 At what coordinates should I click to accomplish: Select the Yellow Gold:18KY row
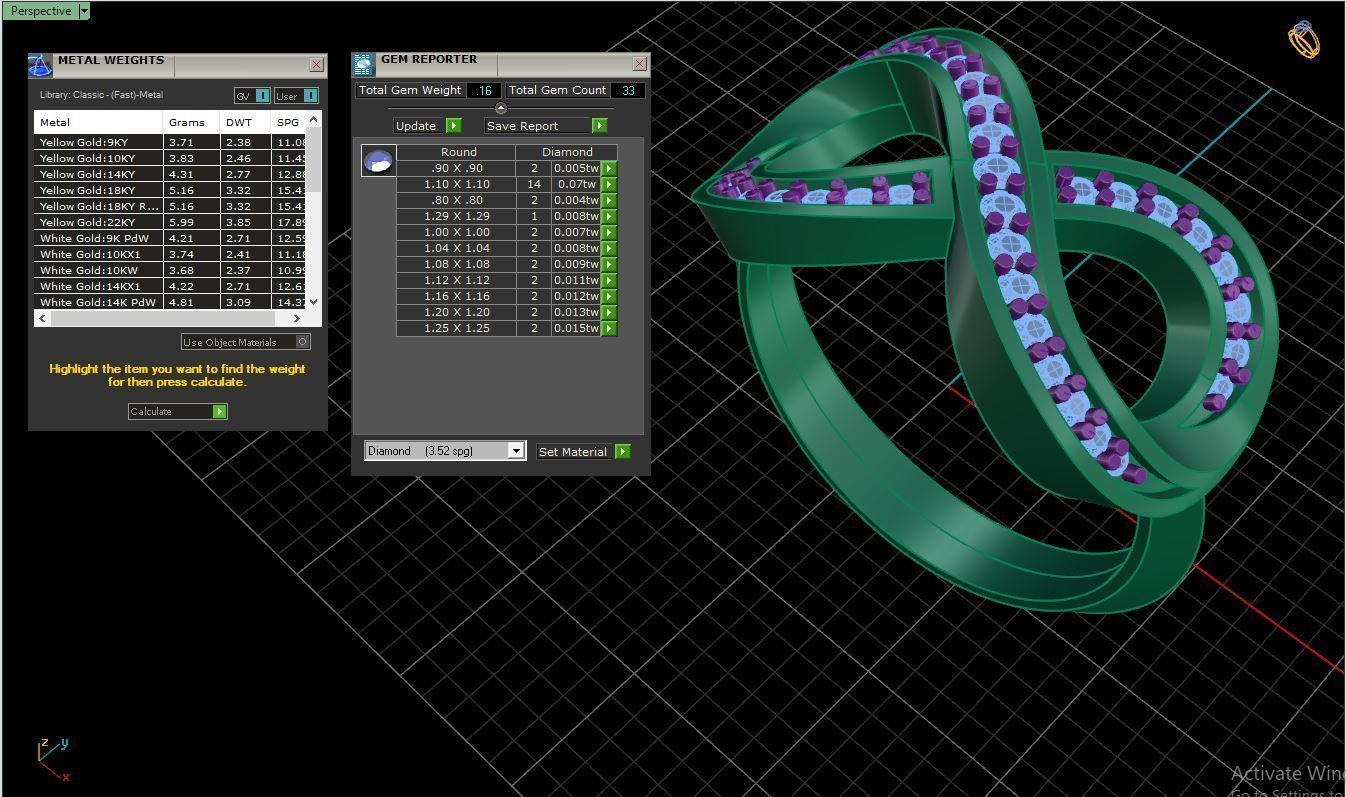click(x=170, y=190)
